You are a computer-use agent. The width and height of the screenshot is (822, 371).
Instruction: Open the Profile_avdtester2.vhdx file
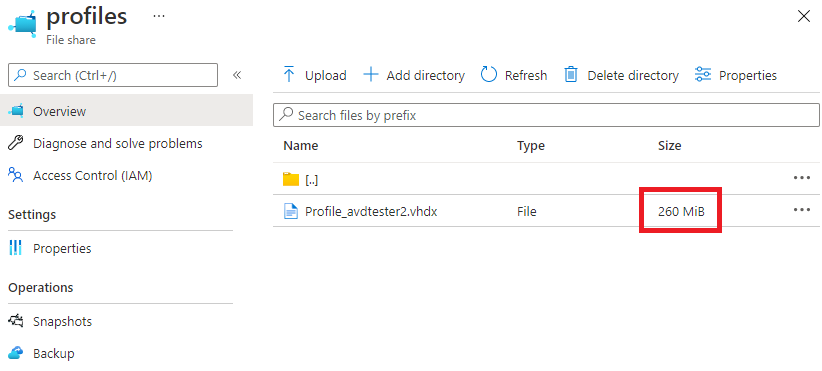coord(371,211)
